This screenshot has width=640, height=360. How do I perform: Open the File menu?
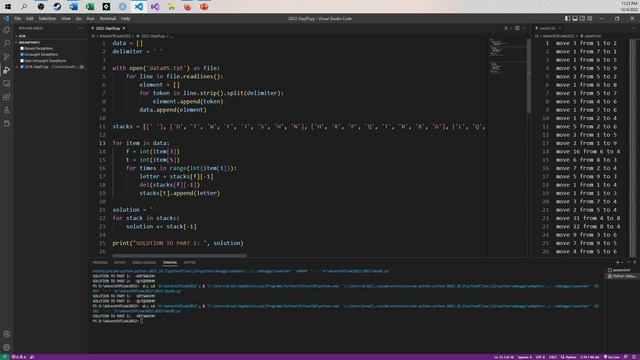(18, 18)
